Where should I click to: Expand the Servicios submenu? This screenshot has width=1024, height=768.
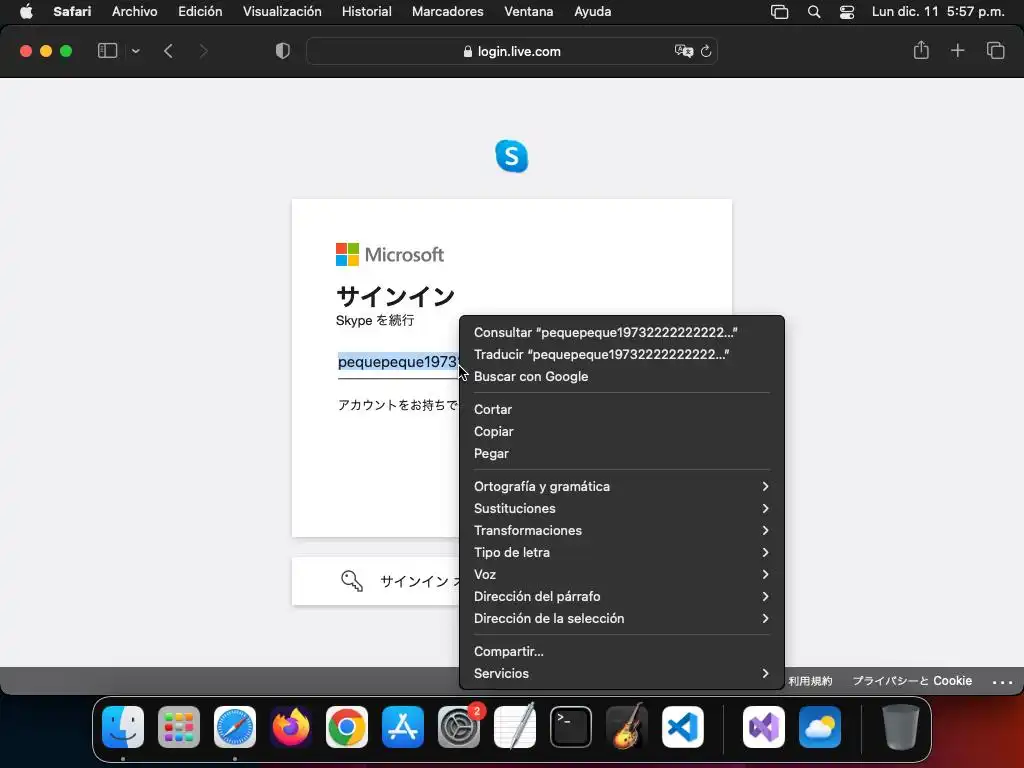[622, 673]
